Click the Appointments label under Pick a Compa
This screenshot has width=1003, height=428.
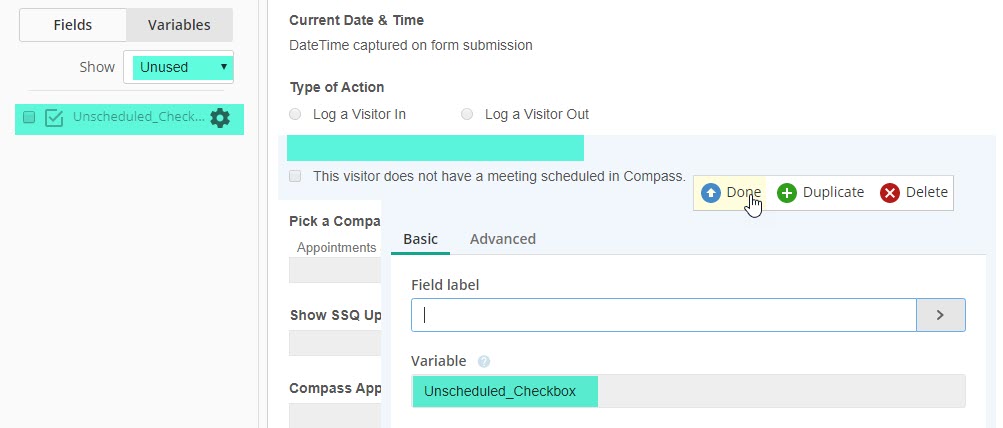(336, 247)
